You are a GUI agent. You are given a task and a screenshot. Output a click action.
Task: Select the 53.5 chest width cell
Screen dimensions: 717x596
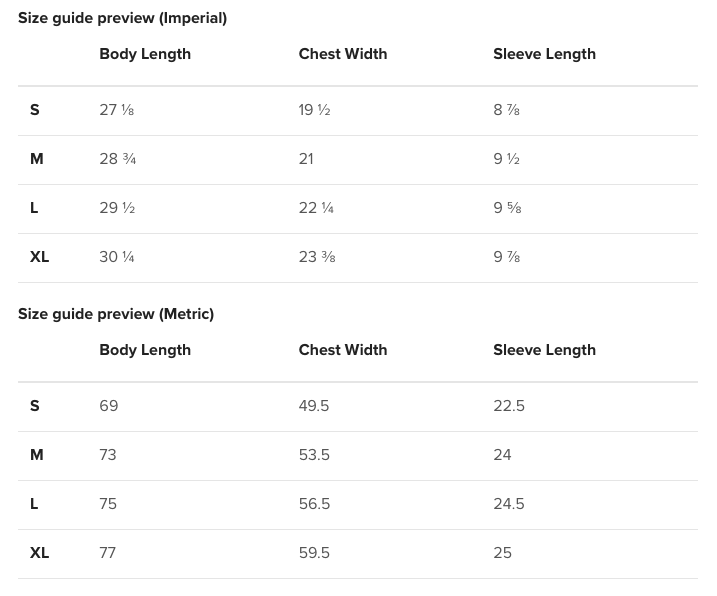click(314, 455)
